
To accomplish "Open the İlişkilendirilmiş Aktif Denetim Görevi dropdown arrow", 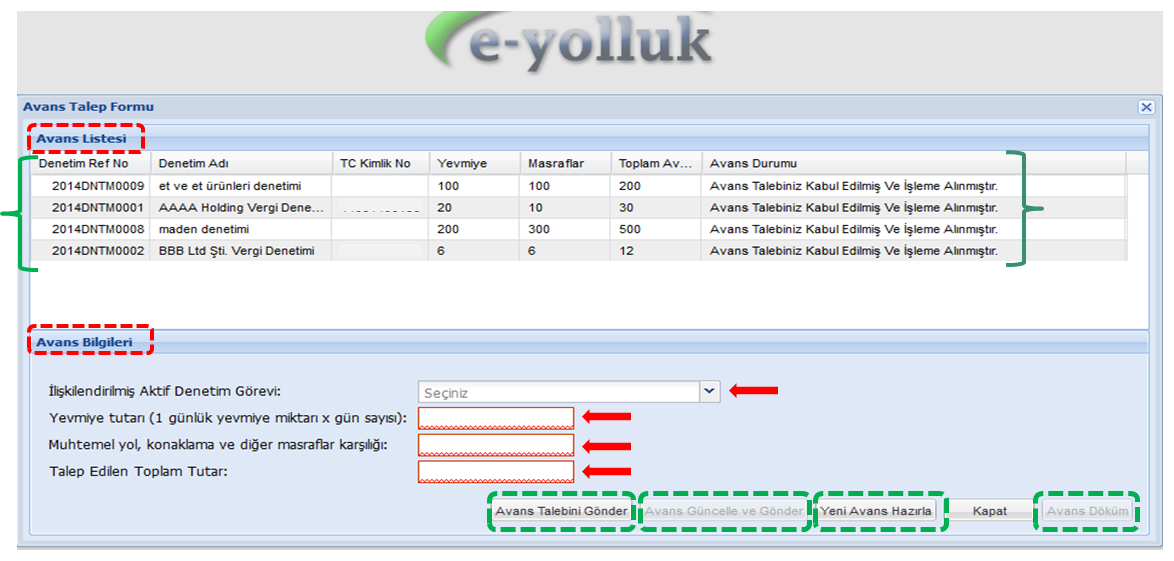I will pos(709,392).
